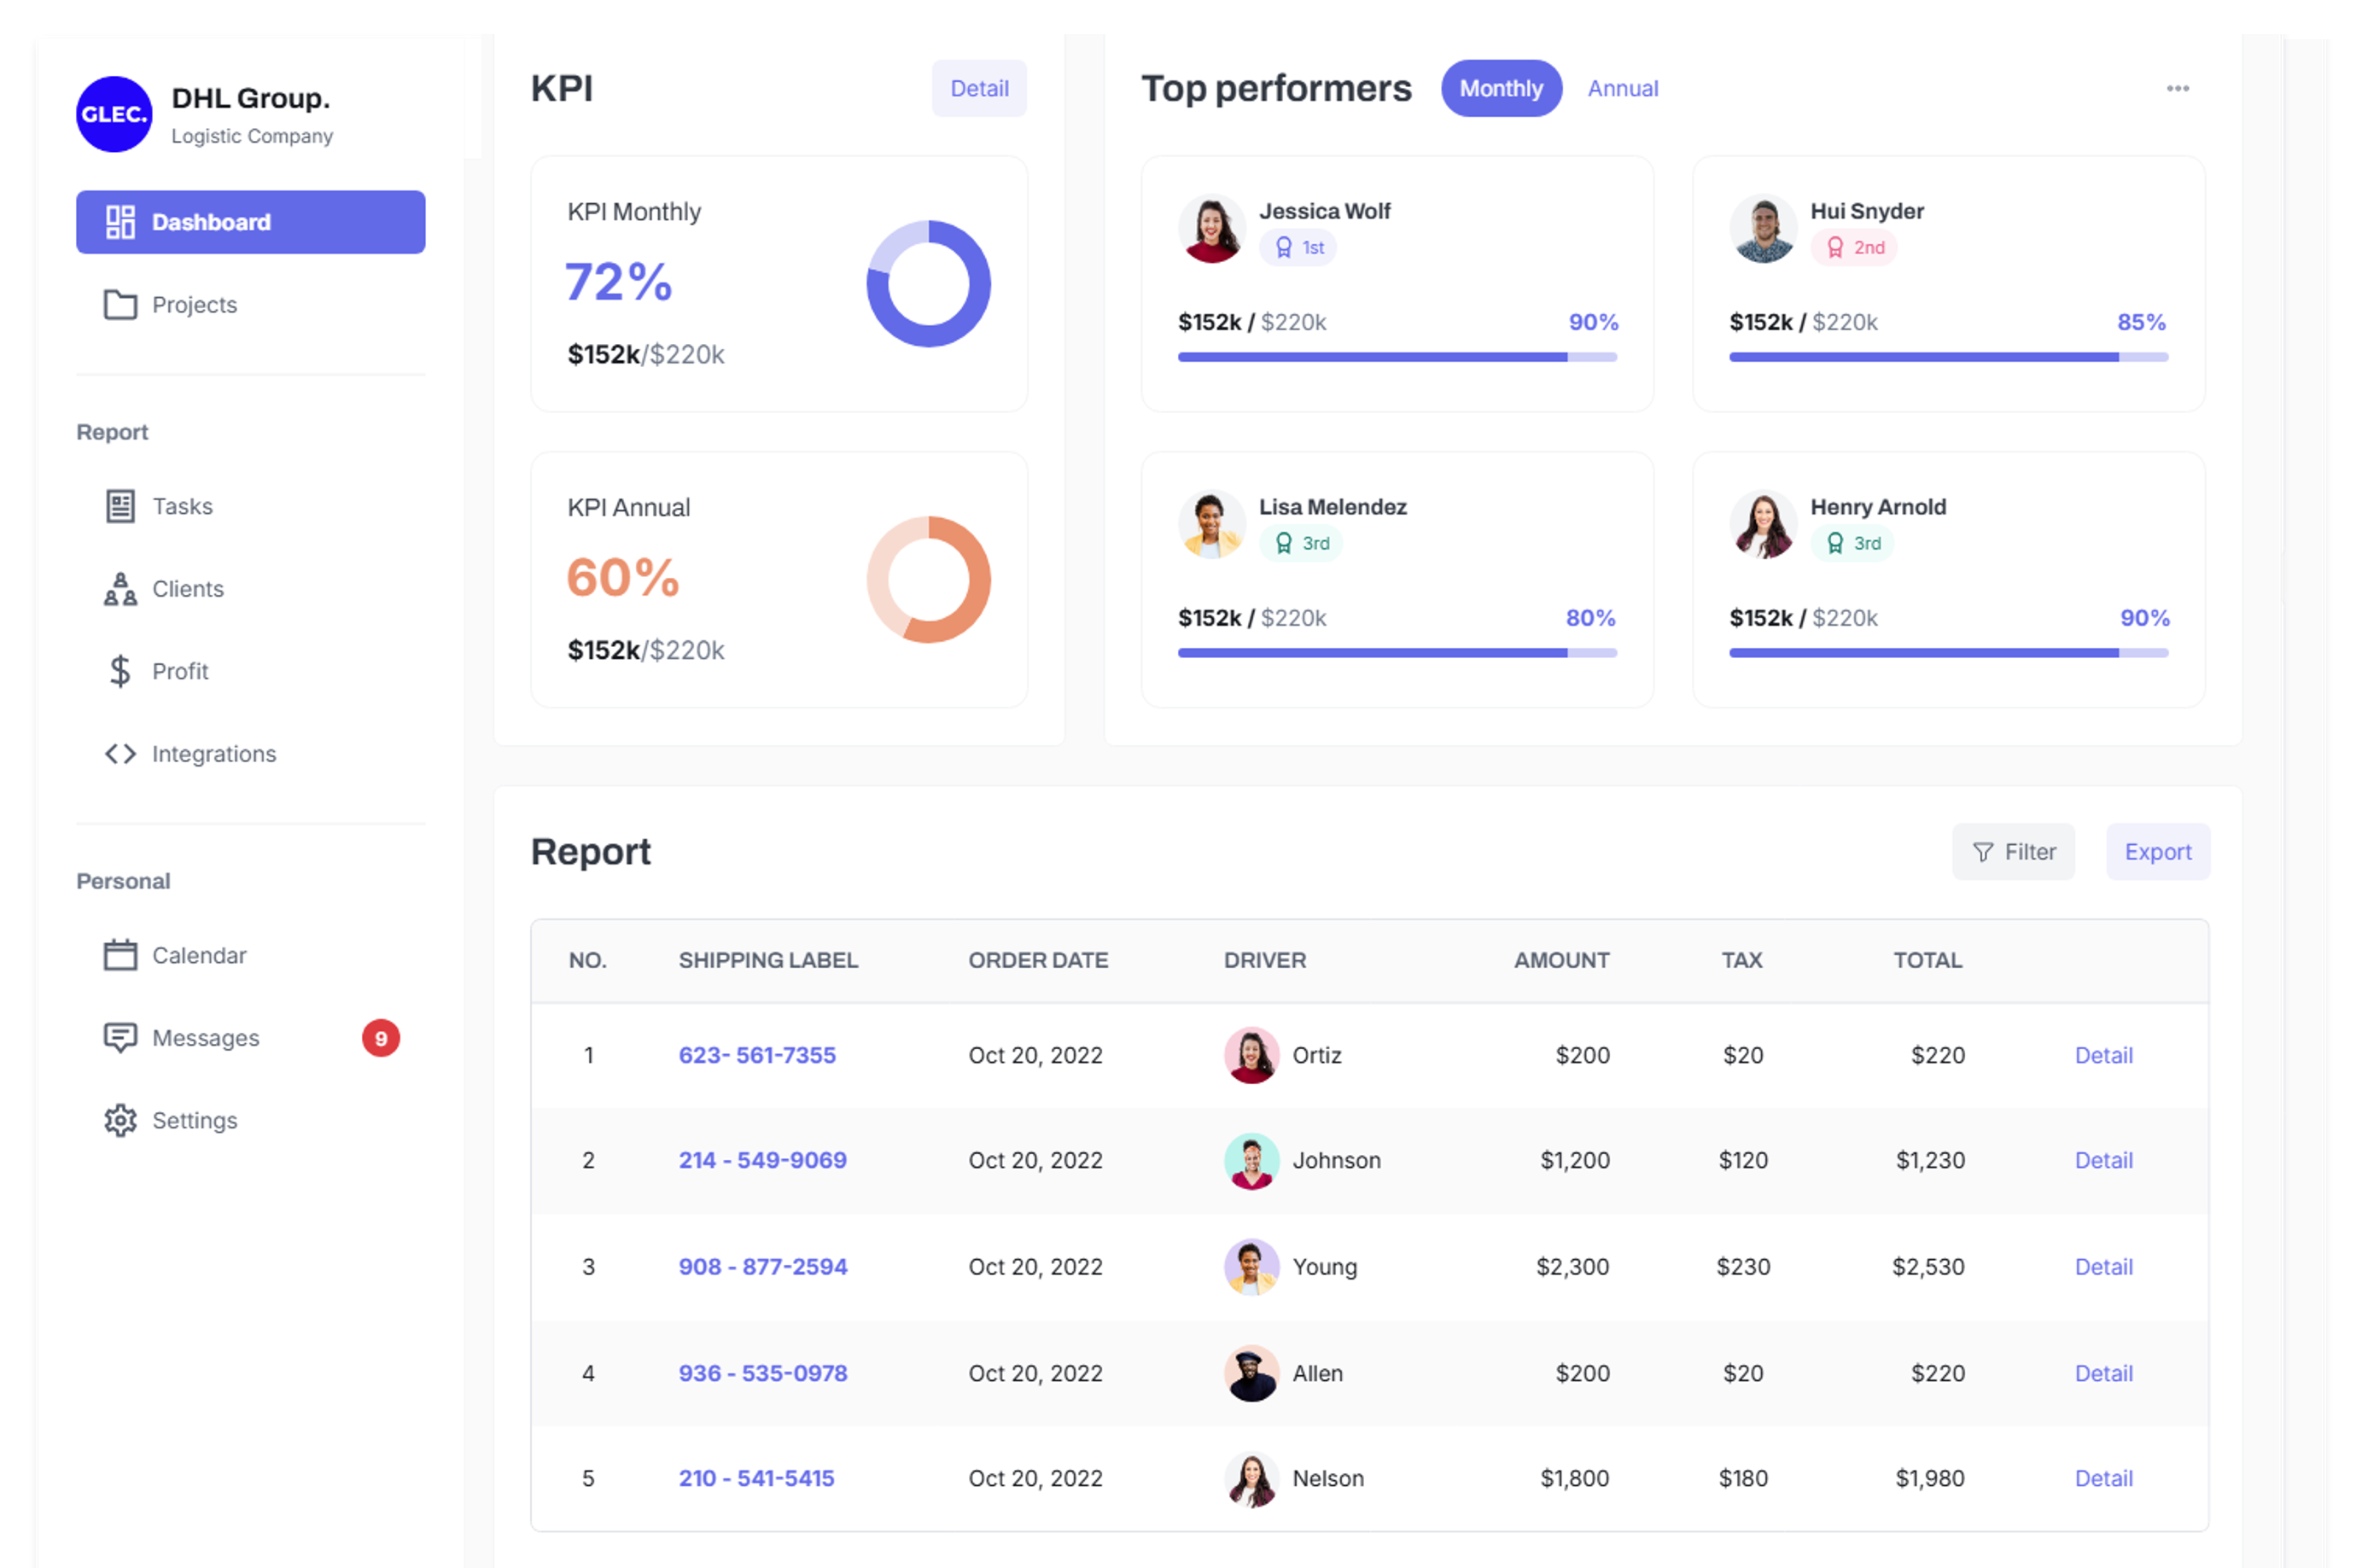The width and height of the screenshot is (2362, 1568).
Task: Click Hui Snyder's 2nd place badge
Action: (1853, 247)
